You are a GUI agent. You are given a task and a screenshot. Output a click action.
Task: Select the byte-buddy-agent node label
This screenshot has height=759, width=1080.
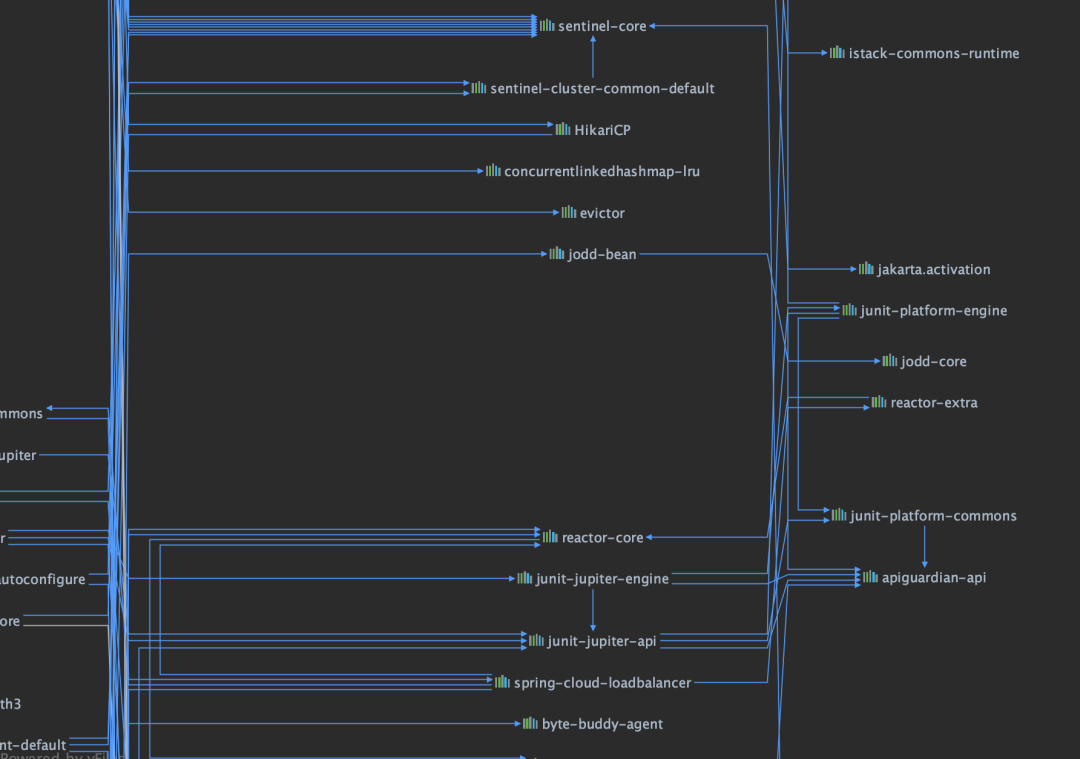tap(602, 724)
